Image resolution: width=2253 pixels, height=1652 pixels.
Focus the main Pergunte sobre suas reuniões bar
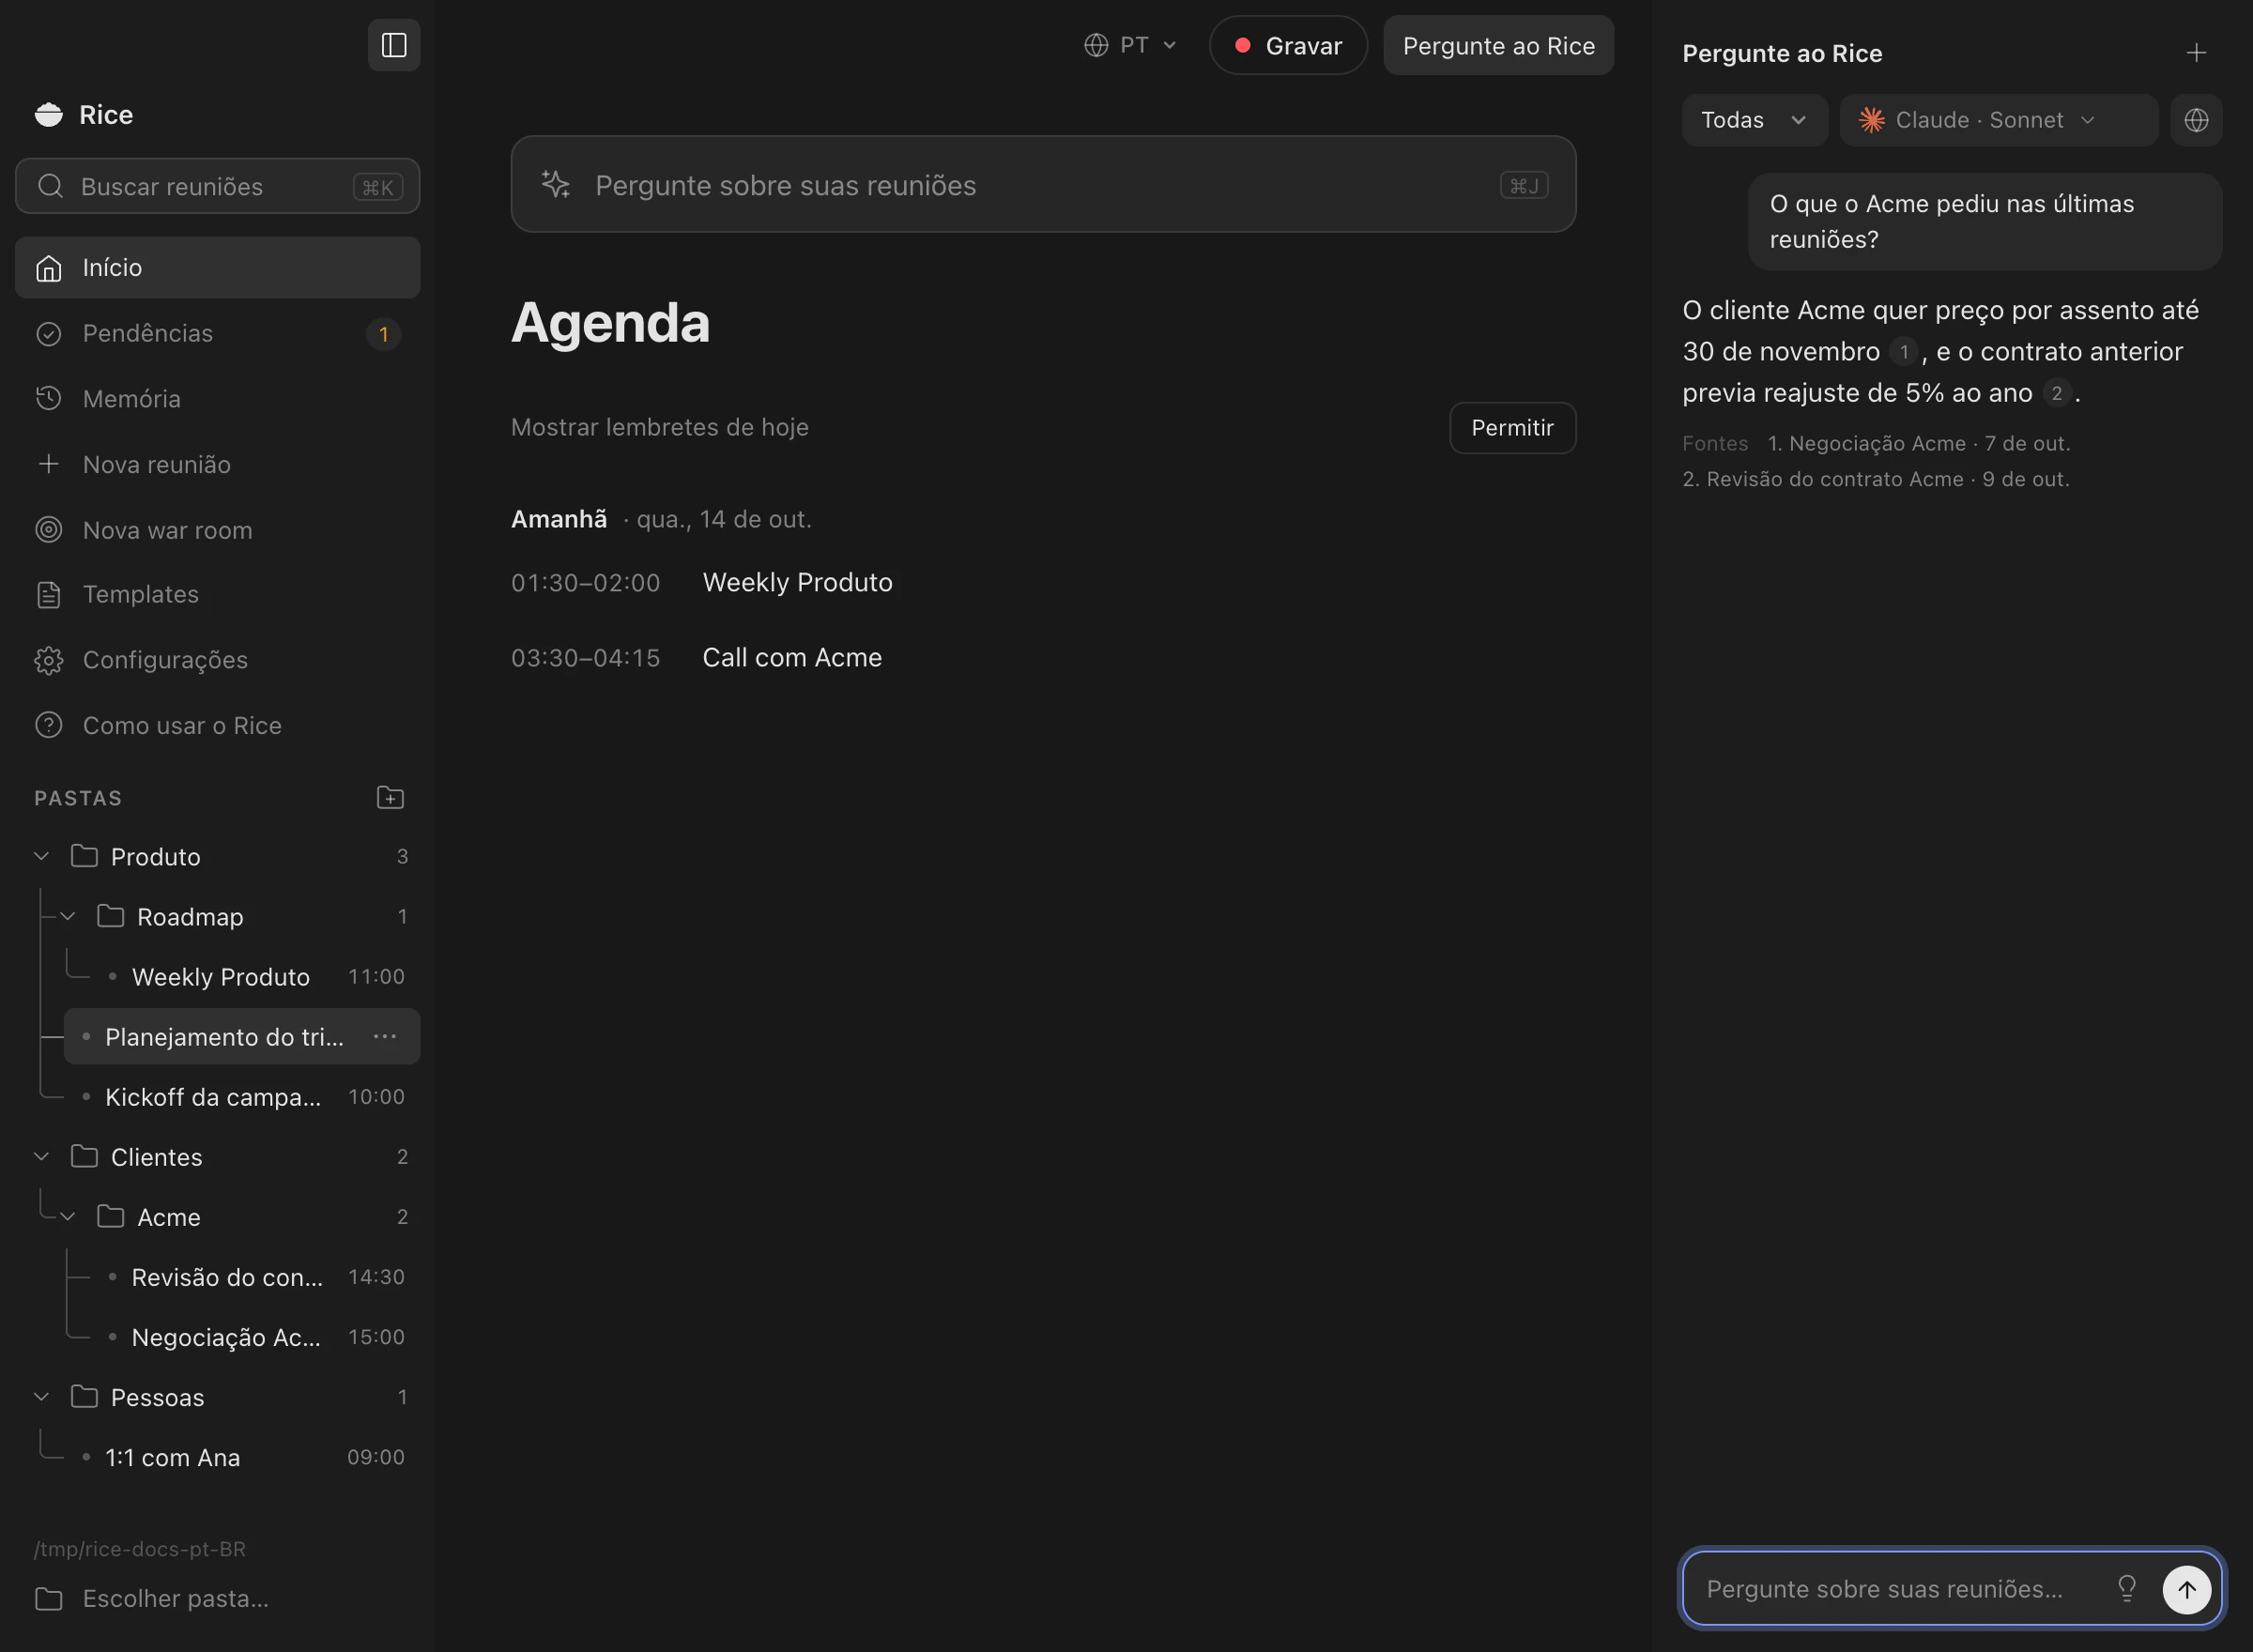pos(1043,184)
